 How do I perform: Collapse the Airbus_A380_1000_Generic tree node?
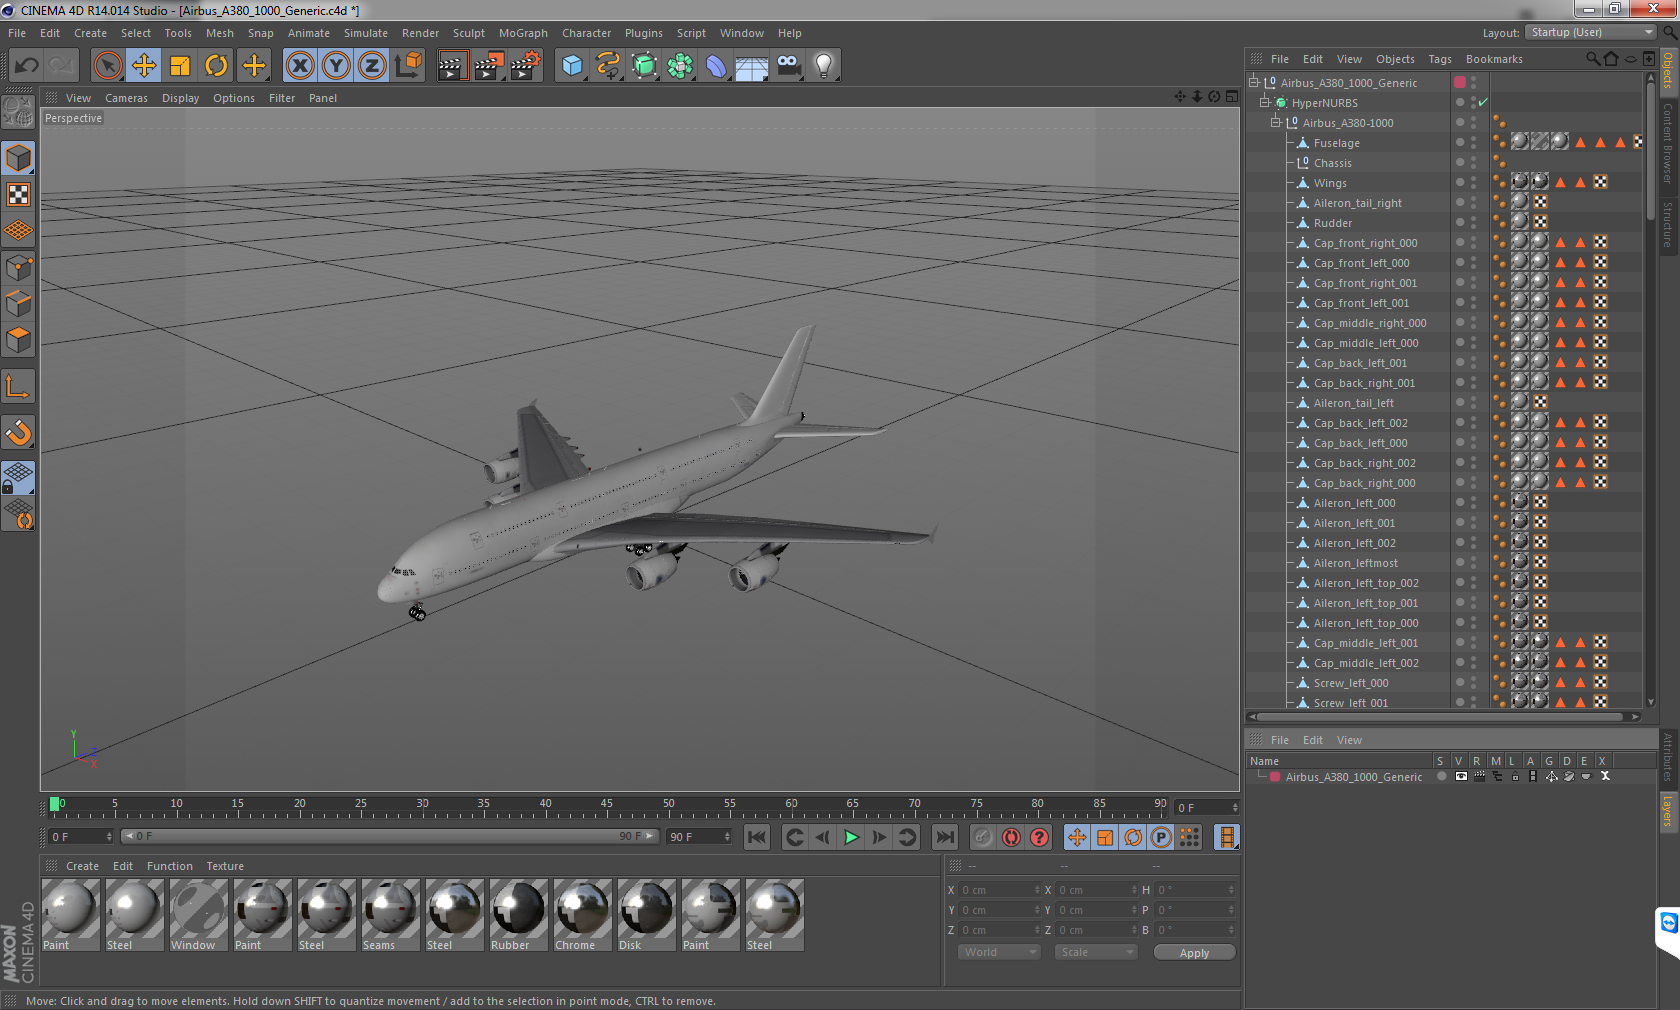(x=1254, y=82)
